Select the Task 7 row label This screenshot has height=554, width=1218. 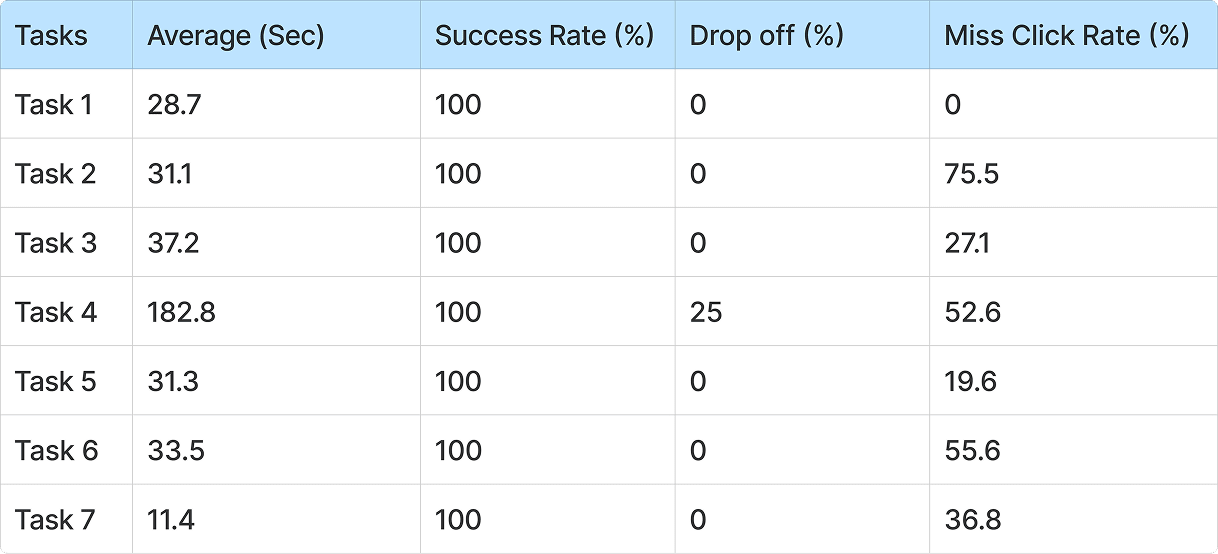[56, 519]
